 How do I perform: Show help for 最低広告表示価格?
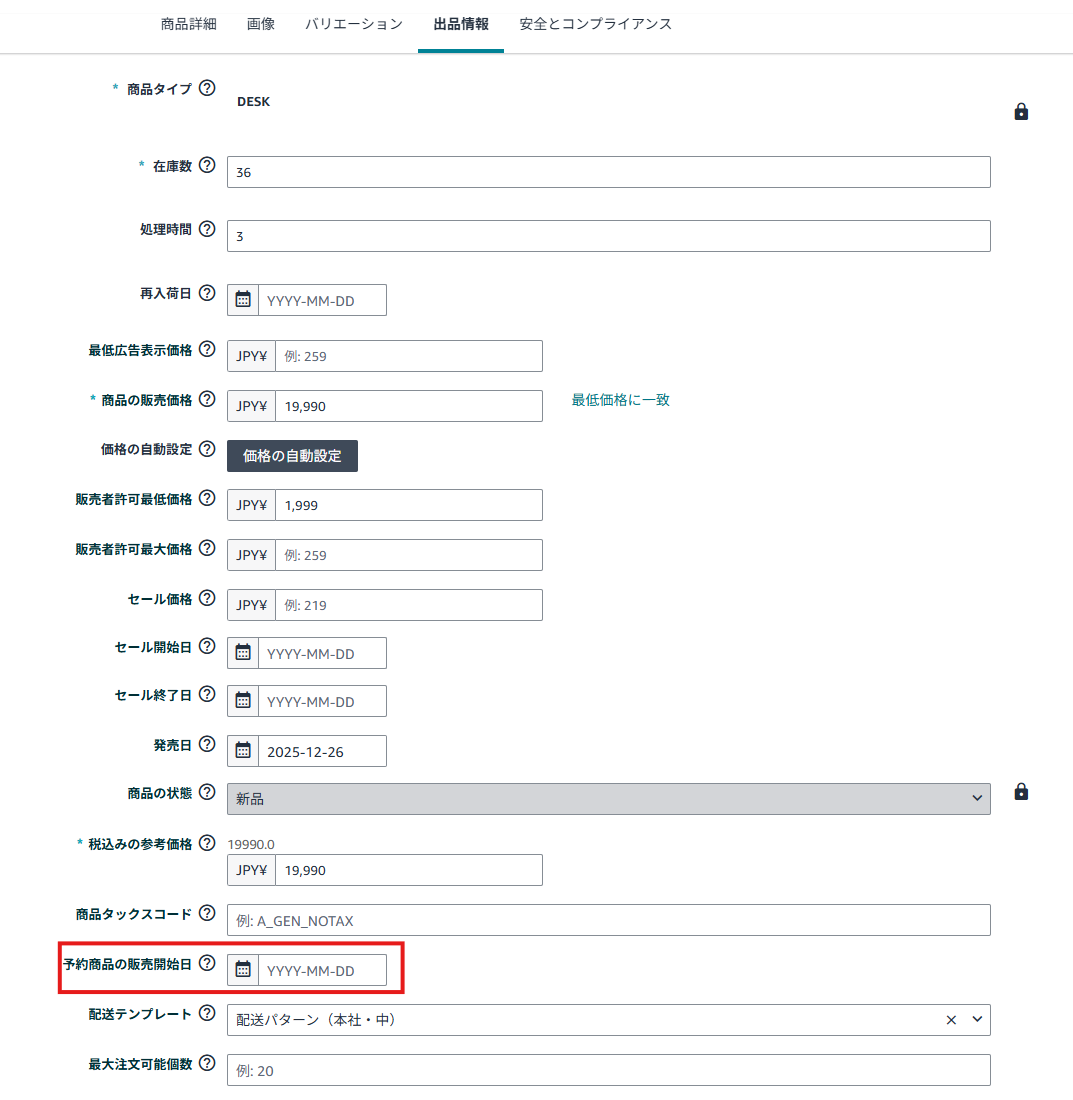(x=207, y=349)
